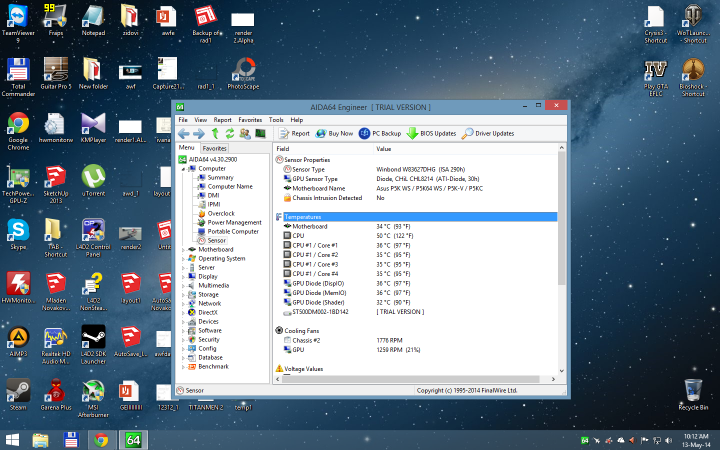Image resolution: width=720 pixels, height=450 pixels.
Task: Select the Summary item in the tree
Action: click(x=220, y=178)
